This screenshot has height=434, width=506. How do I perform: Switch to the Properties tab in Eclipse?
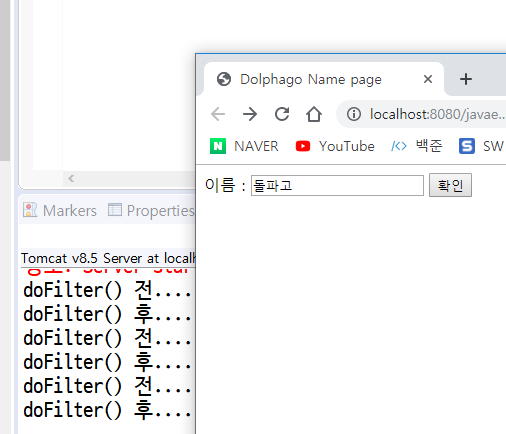[x=151, y=211]
